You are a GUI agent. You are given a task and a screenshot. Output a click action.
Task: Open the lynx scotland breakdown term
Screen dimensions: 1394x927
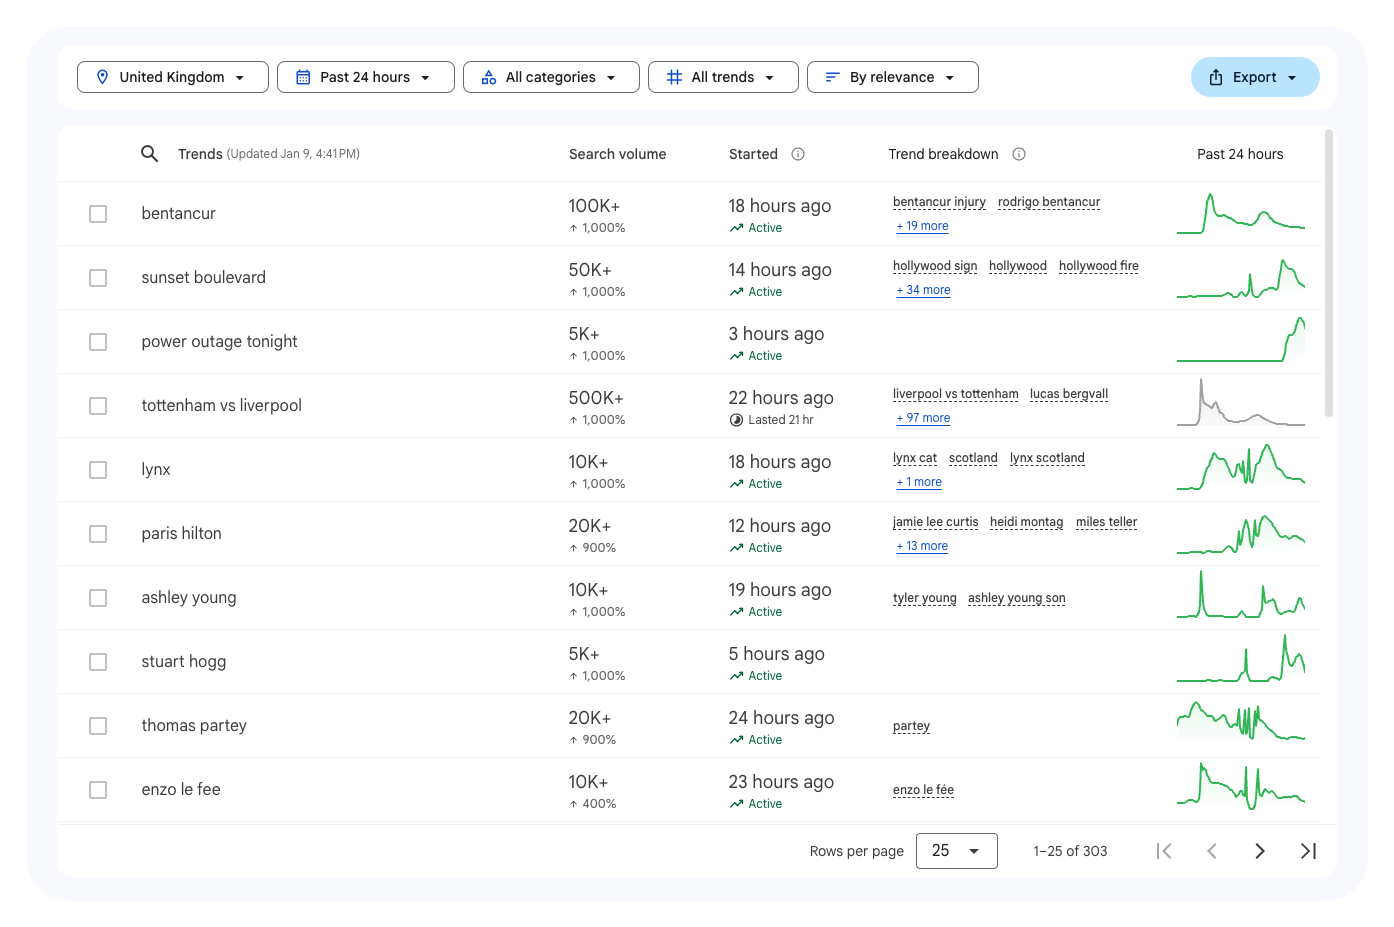pos(1047,458)
